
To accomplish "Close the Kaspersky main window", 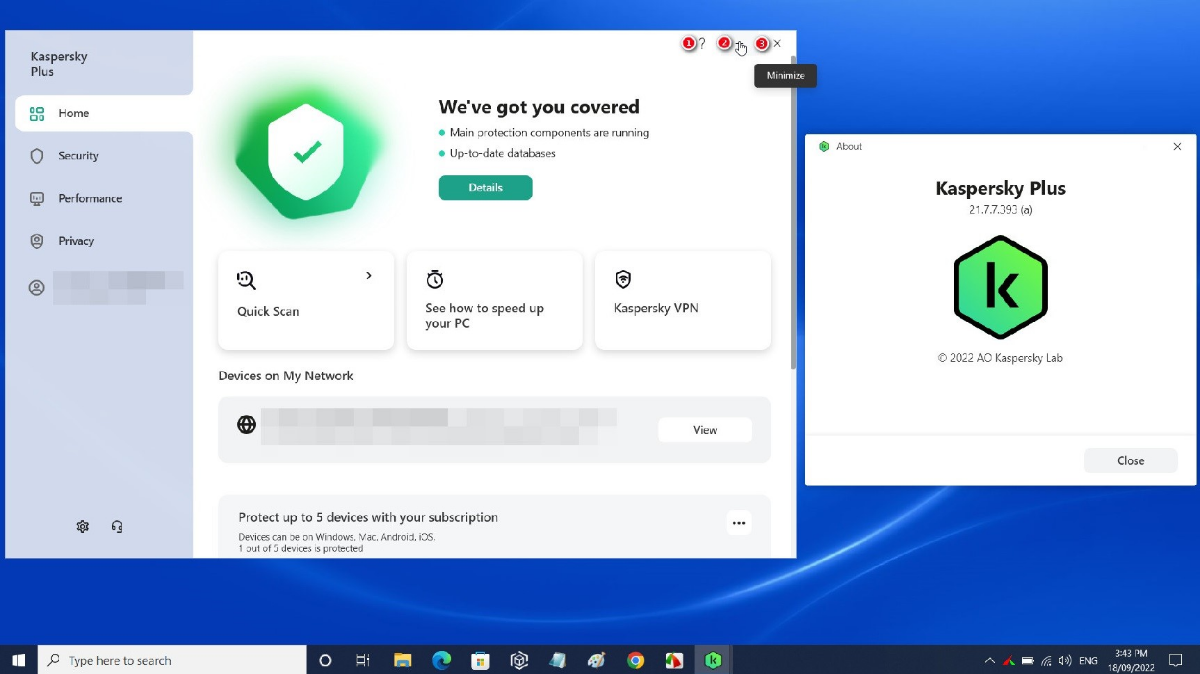I will [x=777, y=44].
